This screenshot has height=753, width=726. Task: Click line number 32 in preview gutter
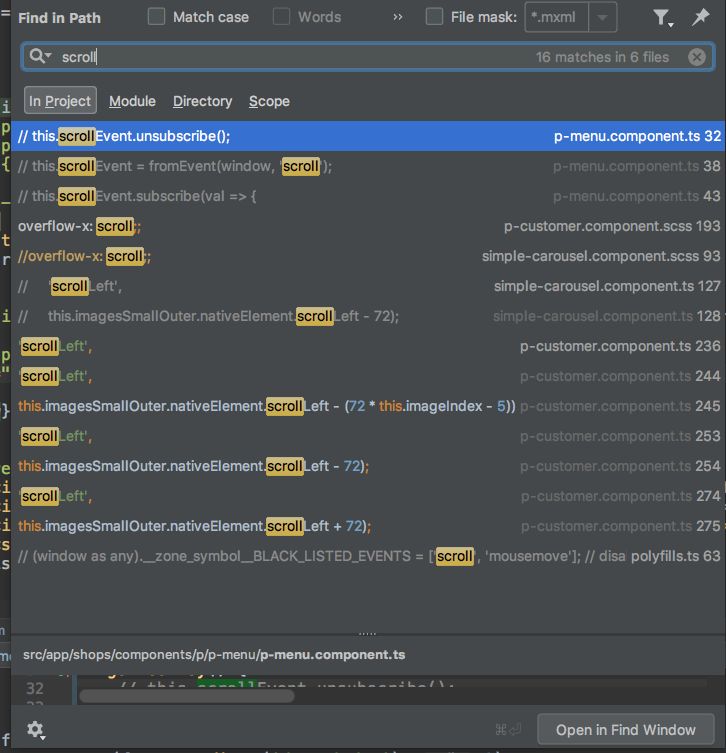(x=35, y=689)
